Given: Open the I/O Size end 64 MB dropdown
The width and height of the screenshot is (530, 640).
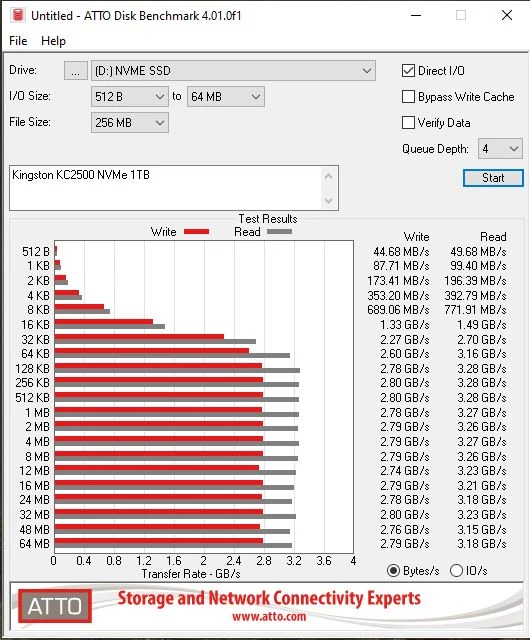Looking at the screenshot, I should (225, 97).
